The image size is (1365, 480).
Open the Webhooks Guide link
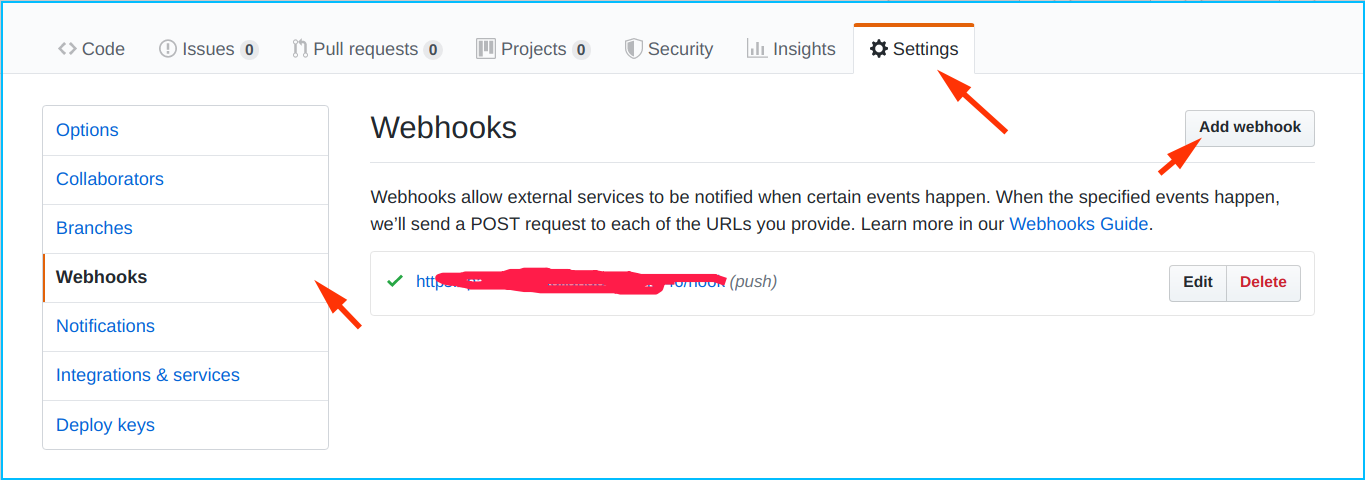click(x=1078, y=224)
